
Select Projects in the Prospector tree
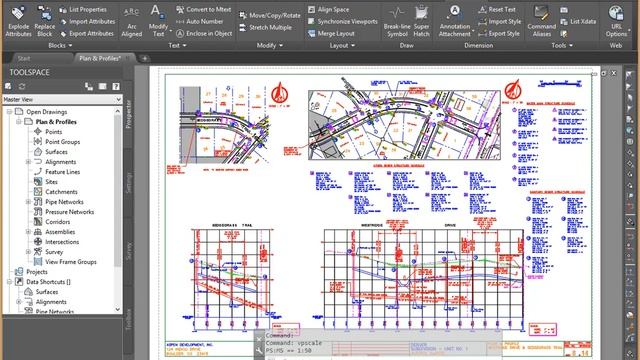point(37,272)
